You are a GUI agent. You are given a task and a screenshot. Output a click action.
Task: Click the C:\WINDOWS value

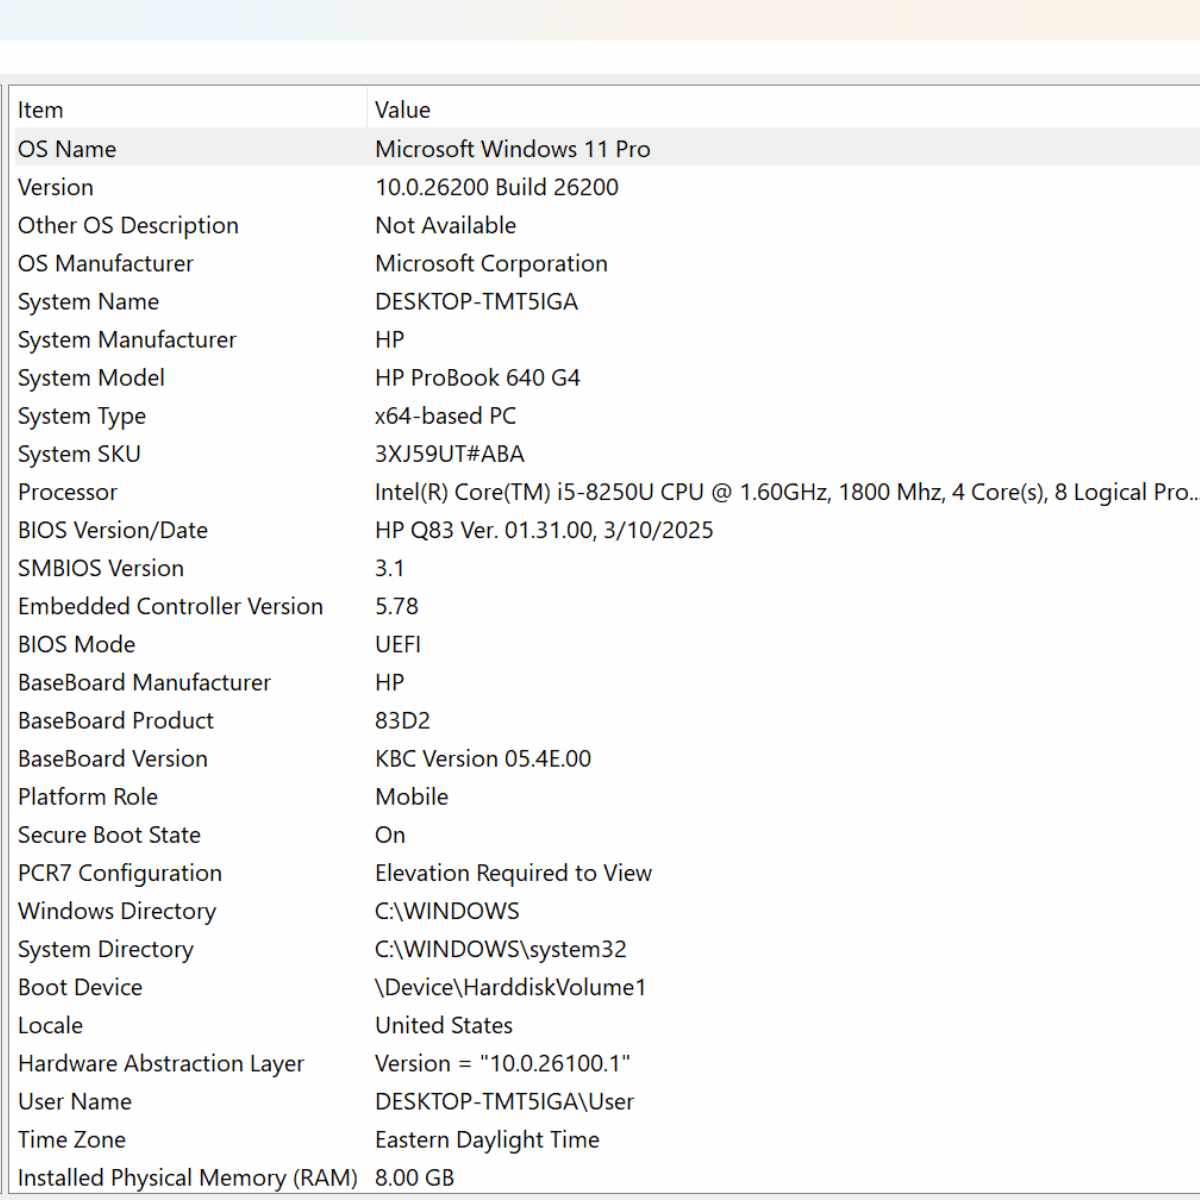click(447, 910)
